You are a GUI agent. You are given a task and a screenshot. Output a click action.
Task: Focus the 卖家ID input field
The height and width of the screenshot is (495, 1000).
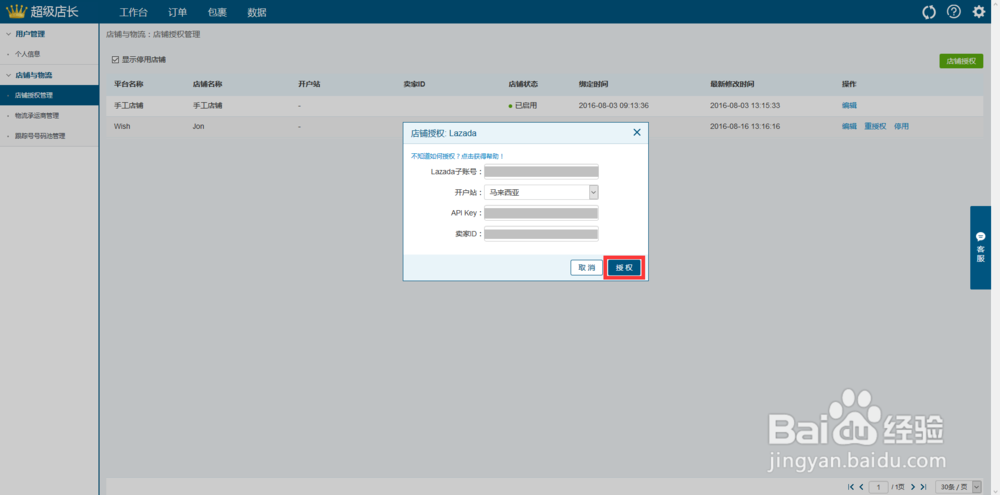541,234
